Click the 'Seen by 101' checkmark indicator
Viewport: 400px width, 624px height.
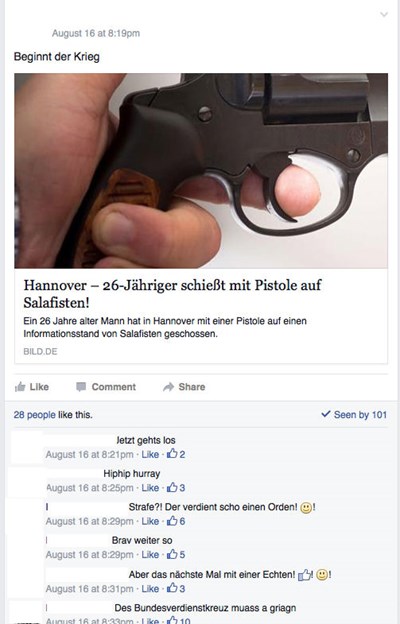(354, 415)
